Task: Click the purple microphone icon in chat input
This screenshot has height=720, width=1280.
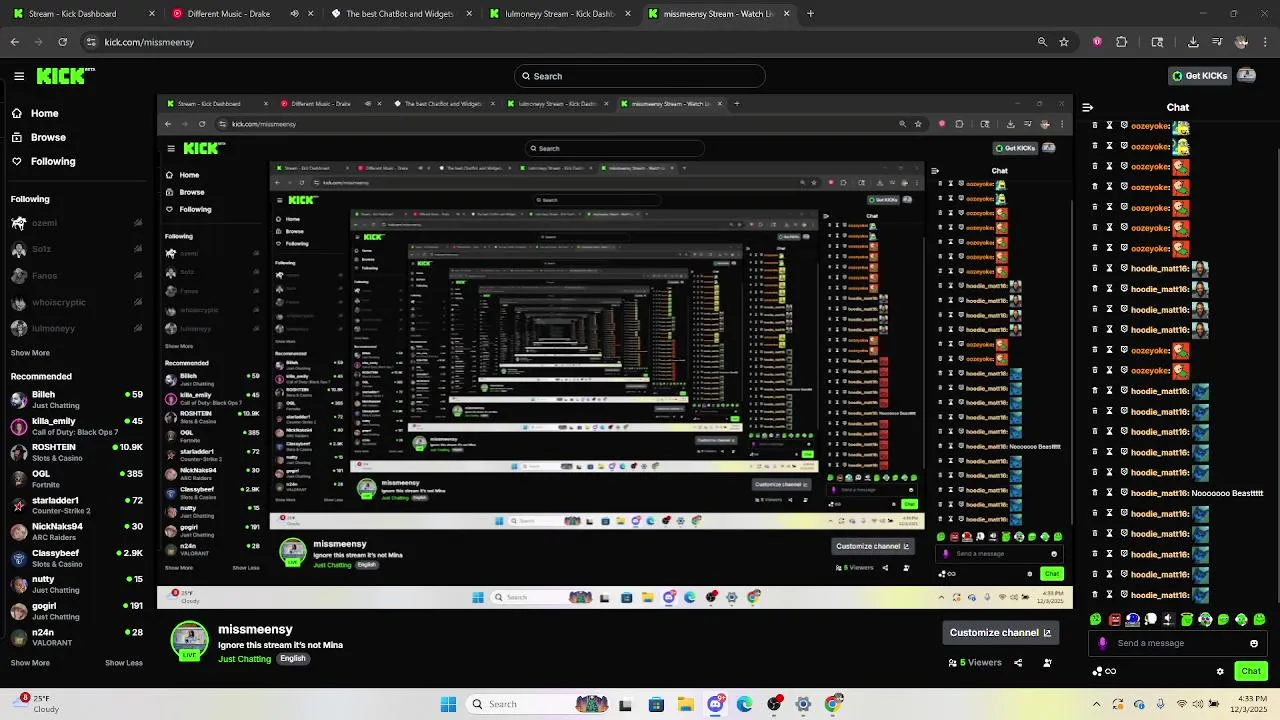Action: click(1103, 643)
